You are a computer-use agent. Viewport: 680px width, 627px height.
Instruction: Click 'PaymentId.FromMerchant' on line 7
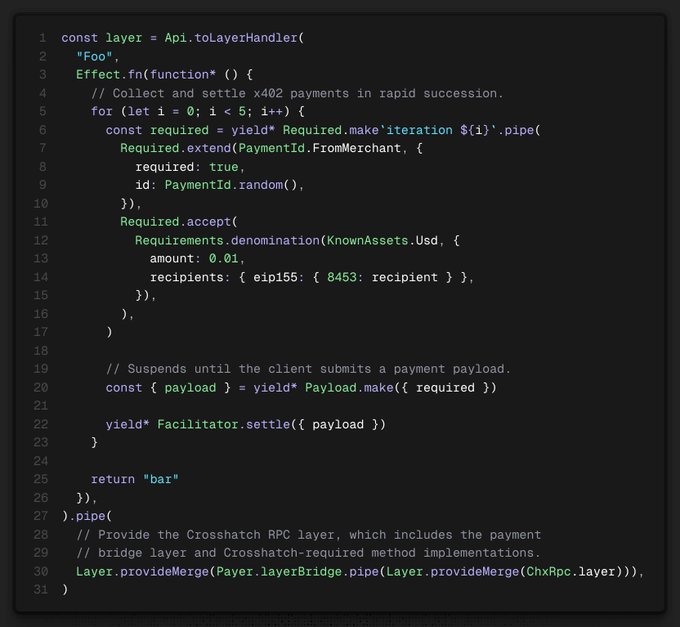pos(320,148)
